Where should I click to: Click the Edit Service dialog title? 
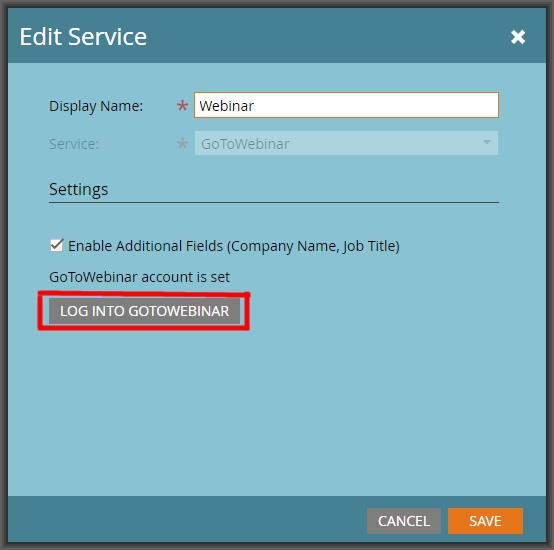83,37
